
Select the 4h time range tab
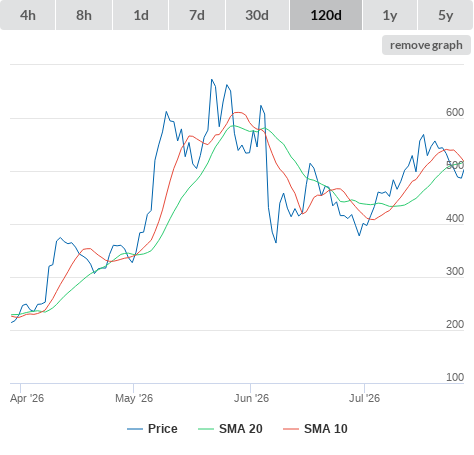tap(28, 15)
